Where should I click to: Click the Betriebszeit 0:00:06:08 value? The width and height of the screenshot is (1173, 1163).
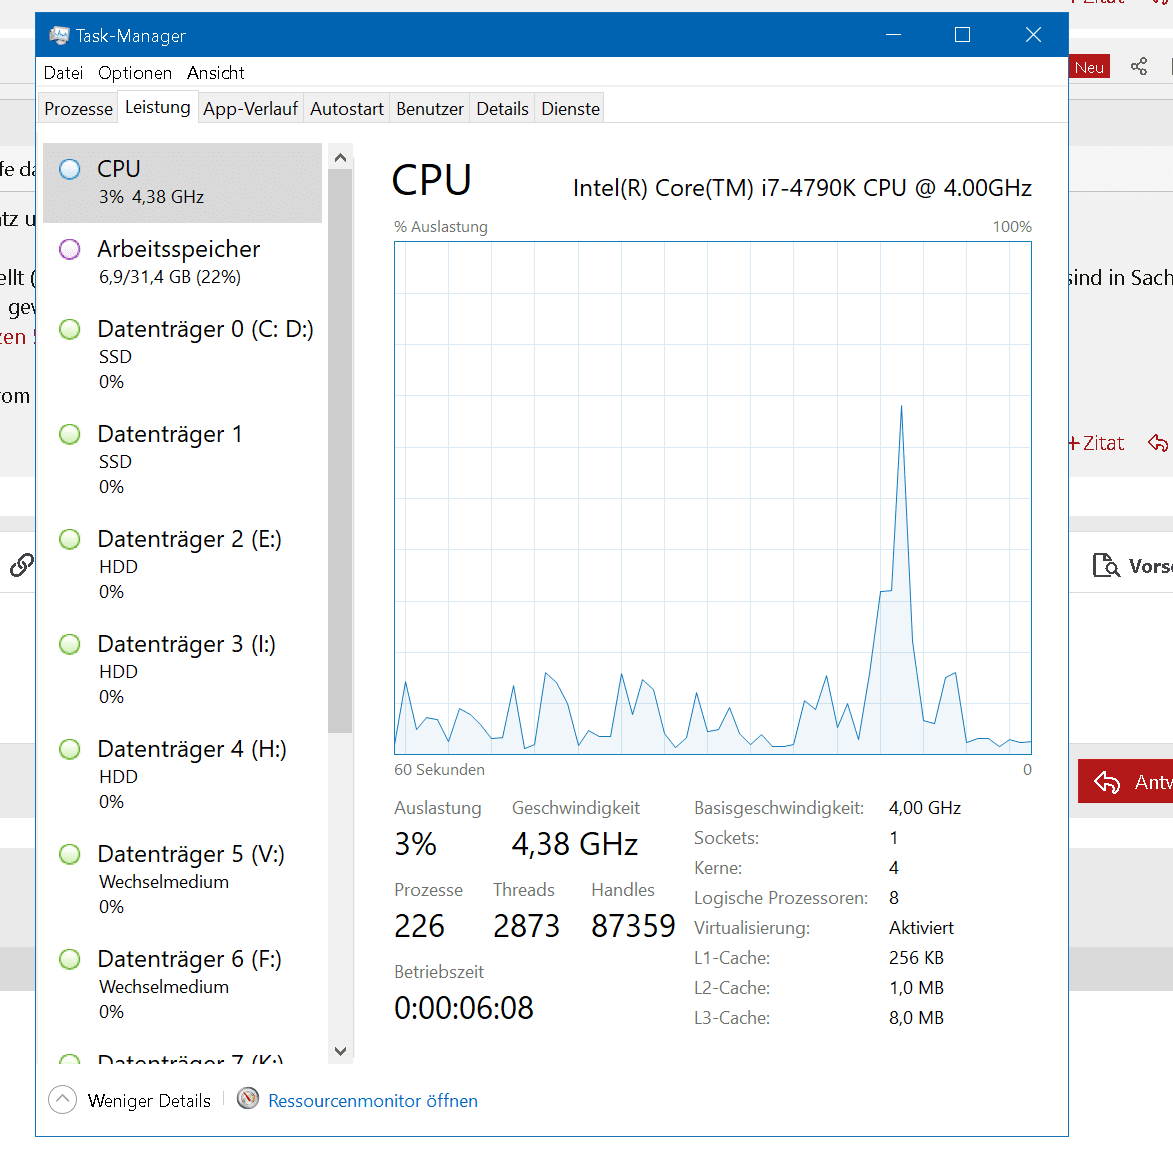coord(464,1008)
